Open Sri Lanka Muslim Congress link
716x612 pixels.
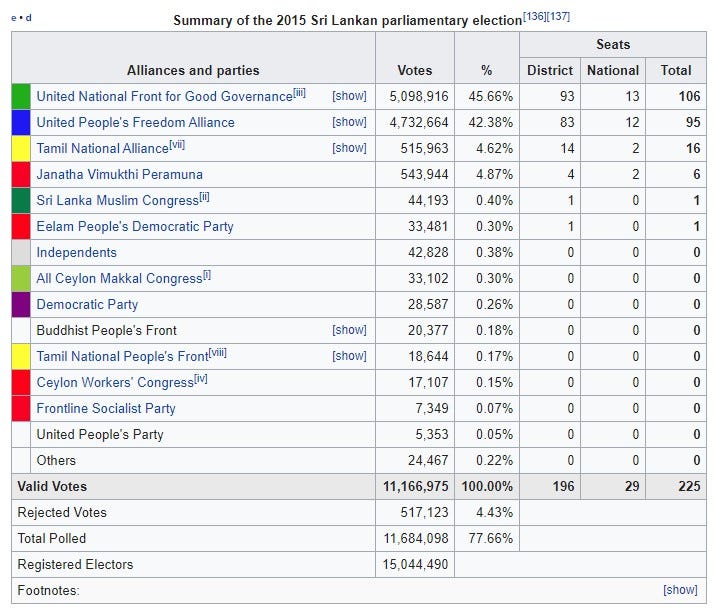point(118,200)
